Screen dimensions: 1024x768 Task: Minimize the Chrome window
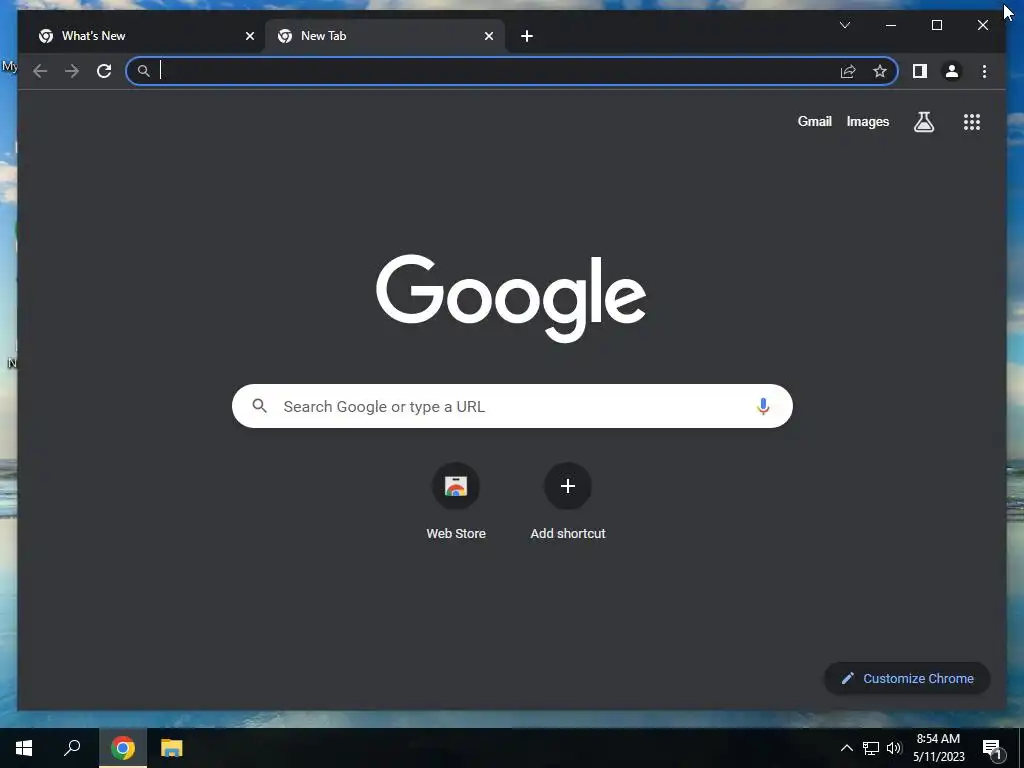coord(891,25)
